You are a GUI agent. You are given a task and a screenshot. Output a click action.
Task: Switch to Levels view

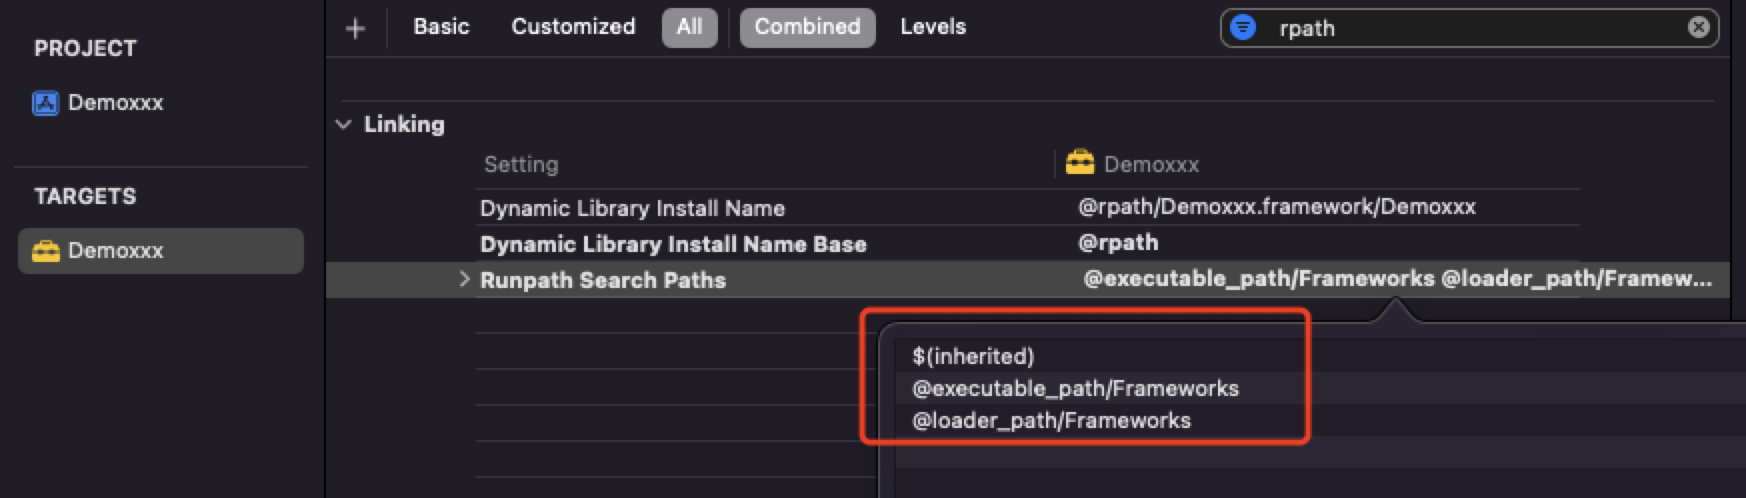pos(933,27)
